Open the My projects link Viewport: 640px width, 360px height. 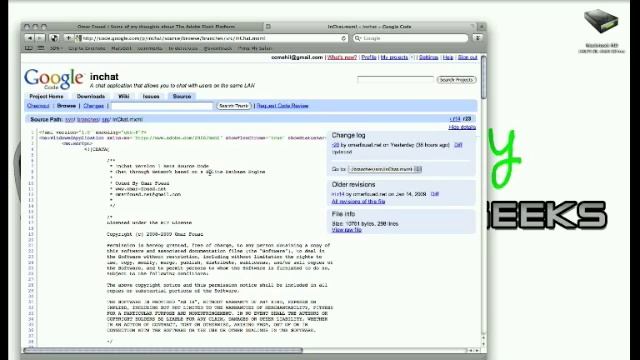(394, 58)
